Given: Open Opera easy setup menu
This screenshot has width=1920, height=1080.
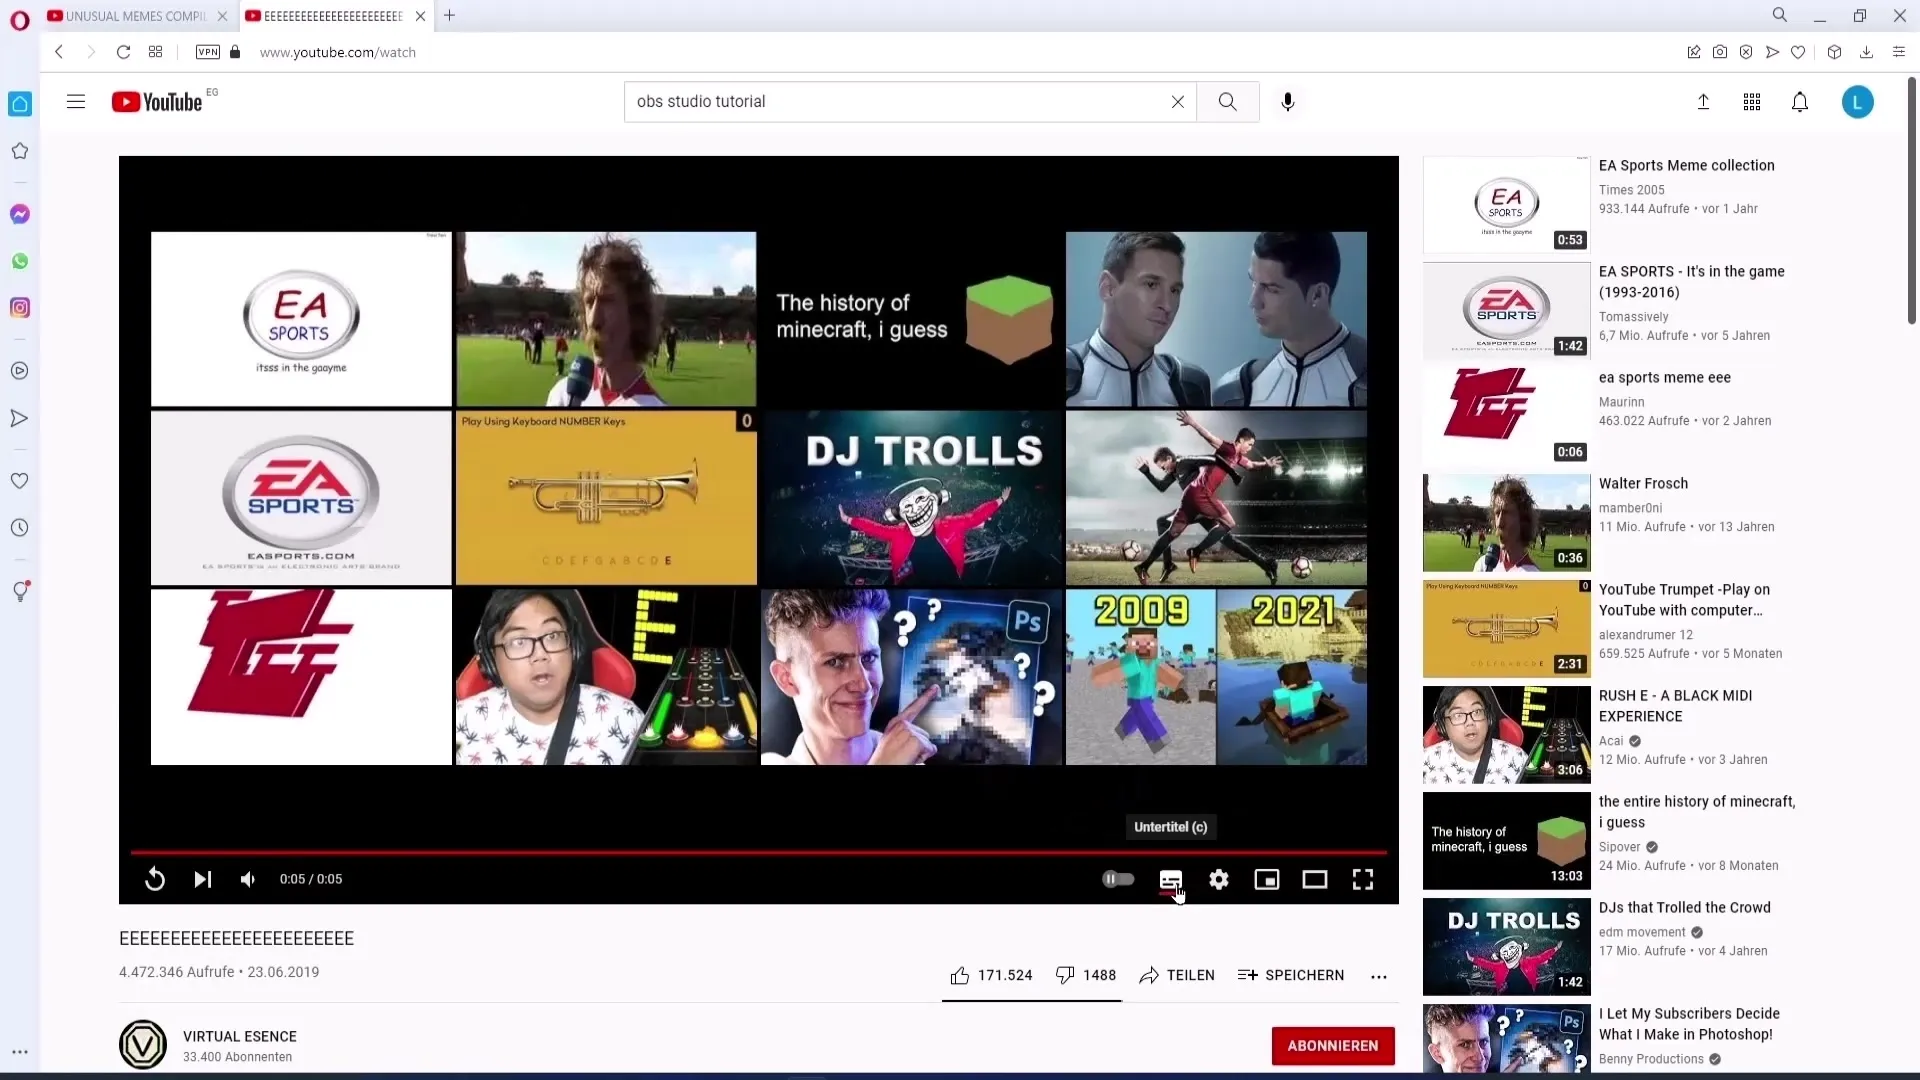Looking at the screenshot, I should [1898, 52].
